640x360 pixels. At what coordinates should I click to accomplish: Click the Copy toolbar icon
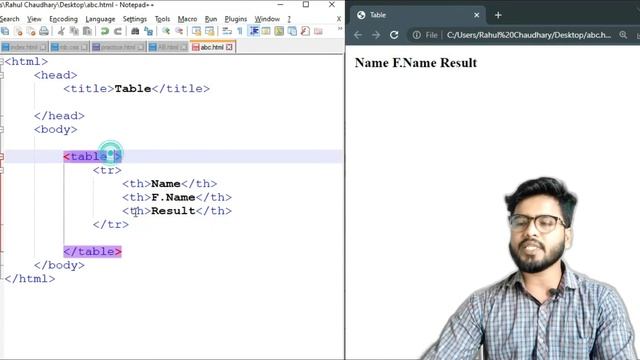(74, 31)
